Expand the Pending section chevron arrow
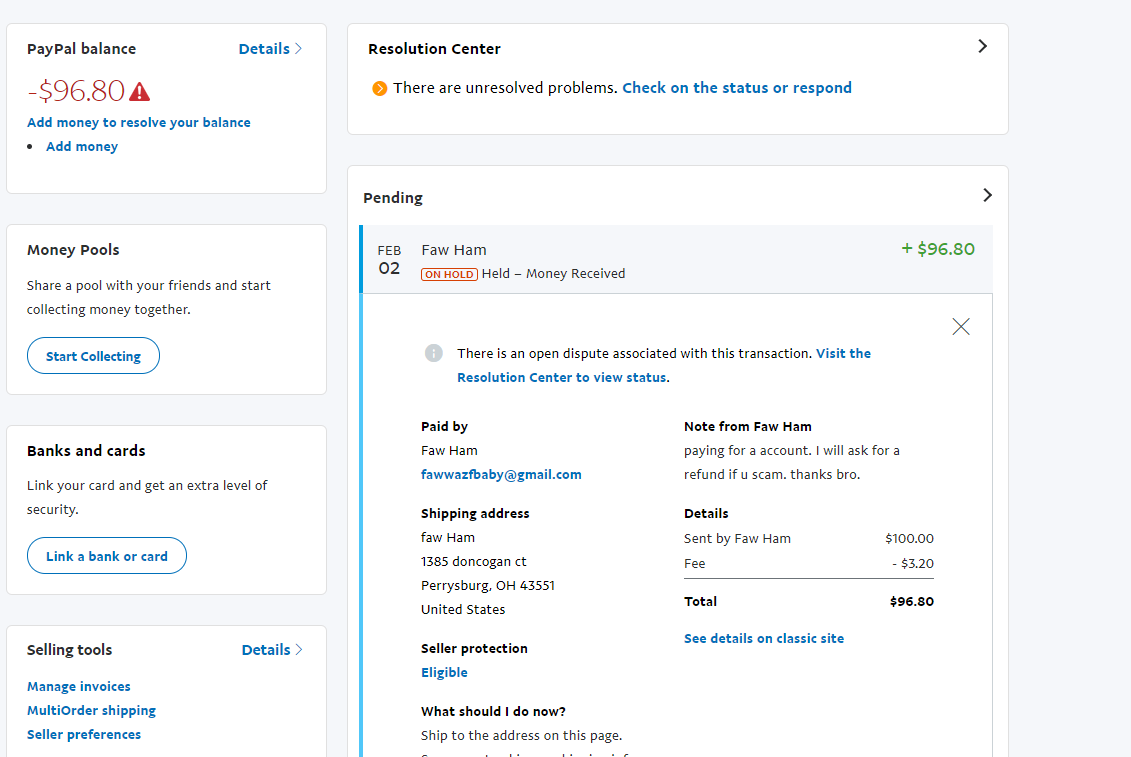 [987, 195]
